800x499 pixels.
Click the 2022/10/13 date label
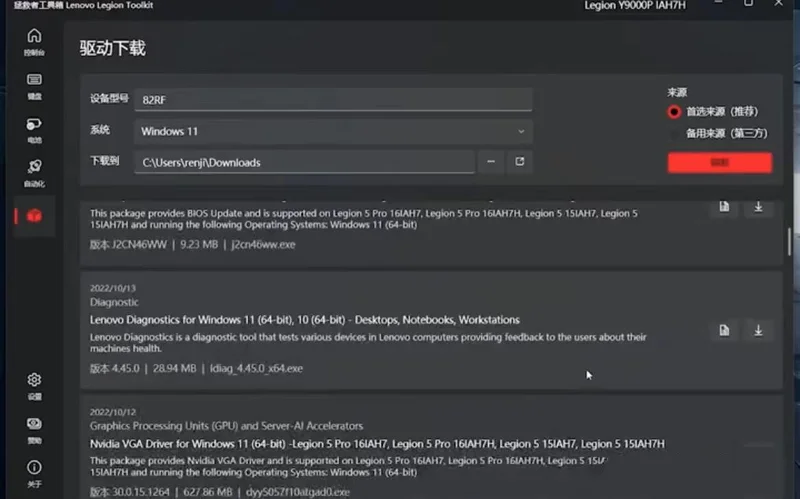(x=113, y=288)
